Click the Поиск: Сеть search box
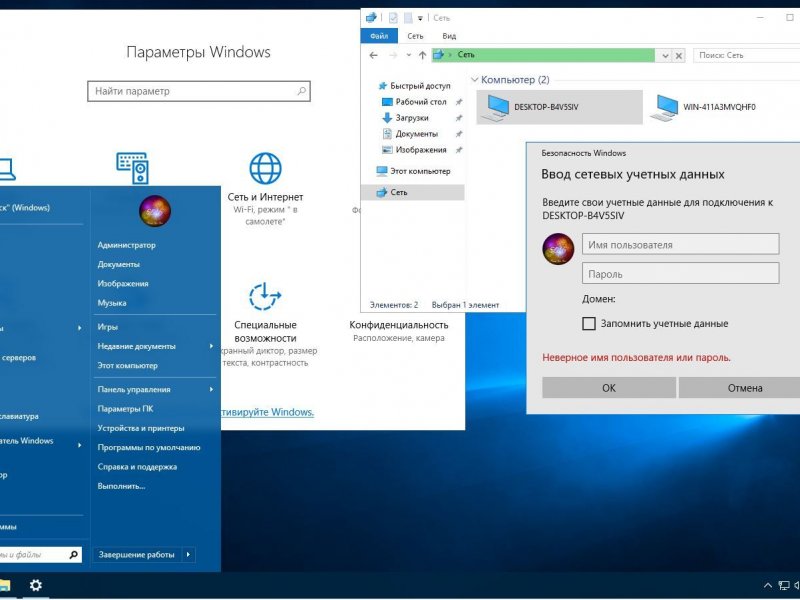 [x=746, y=55]
